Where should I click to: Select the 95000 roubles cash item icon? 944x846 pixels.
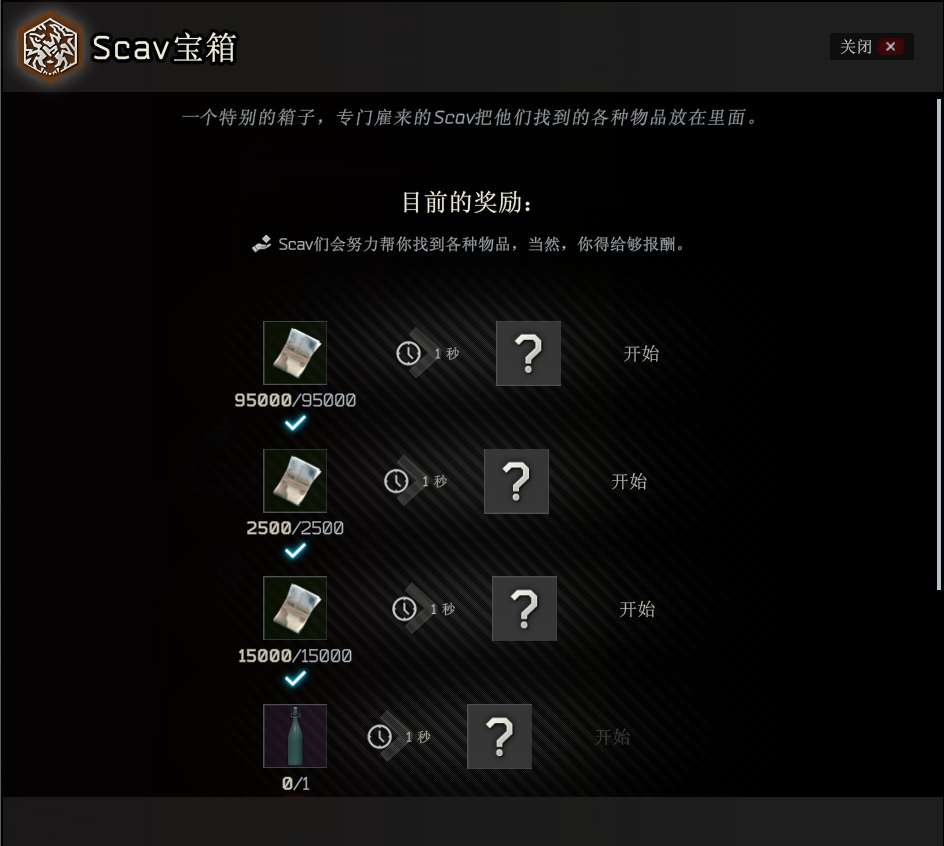(295, 353)
